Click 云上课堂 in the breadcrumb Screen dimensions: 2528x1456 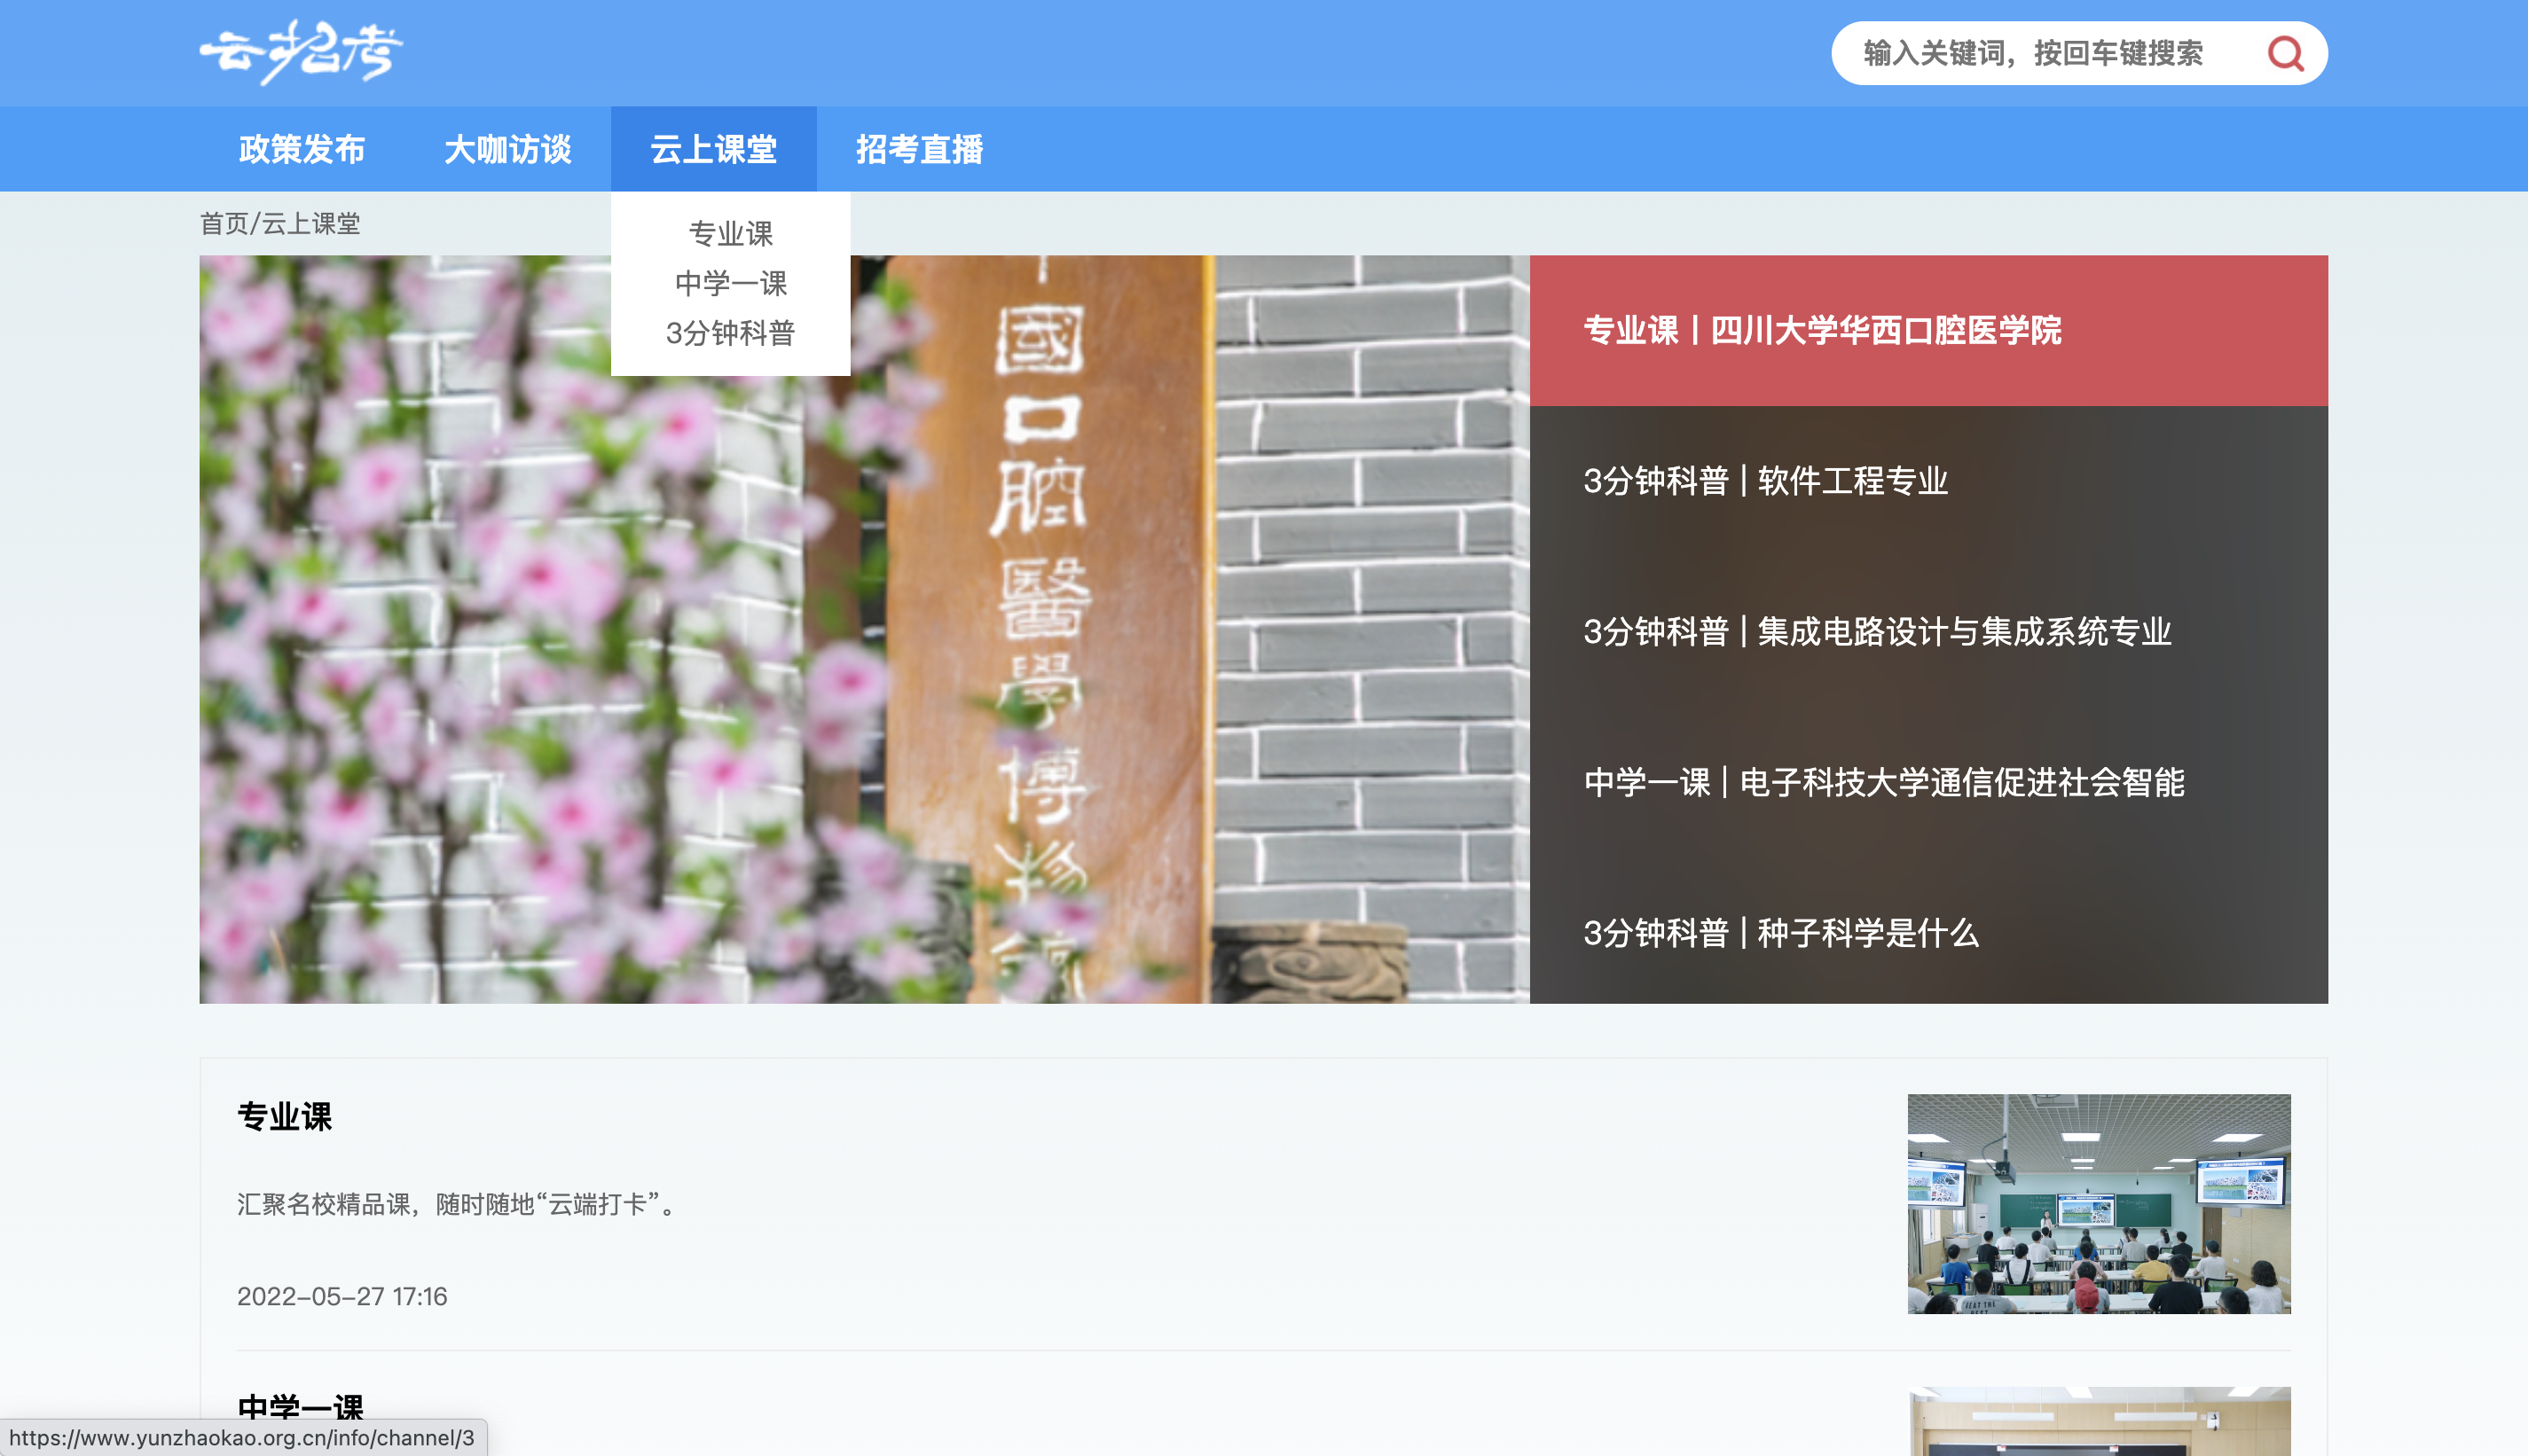coord(311,223)
